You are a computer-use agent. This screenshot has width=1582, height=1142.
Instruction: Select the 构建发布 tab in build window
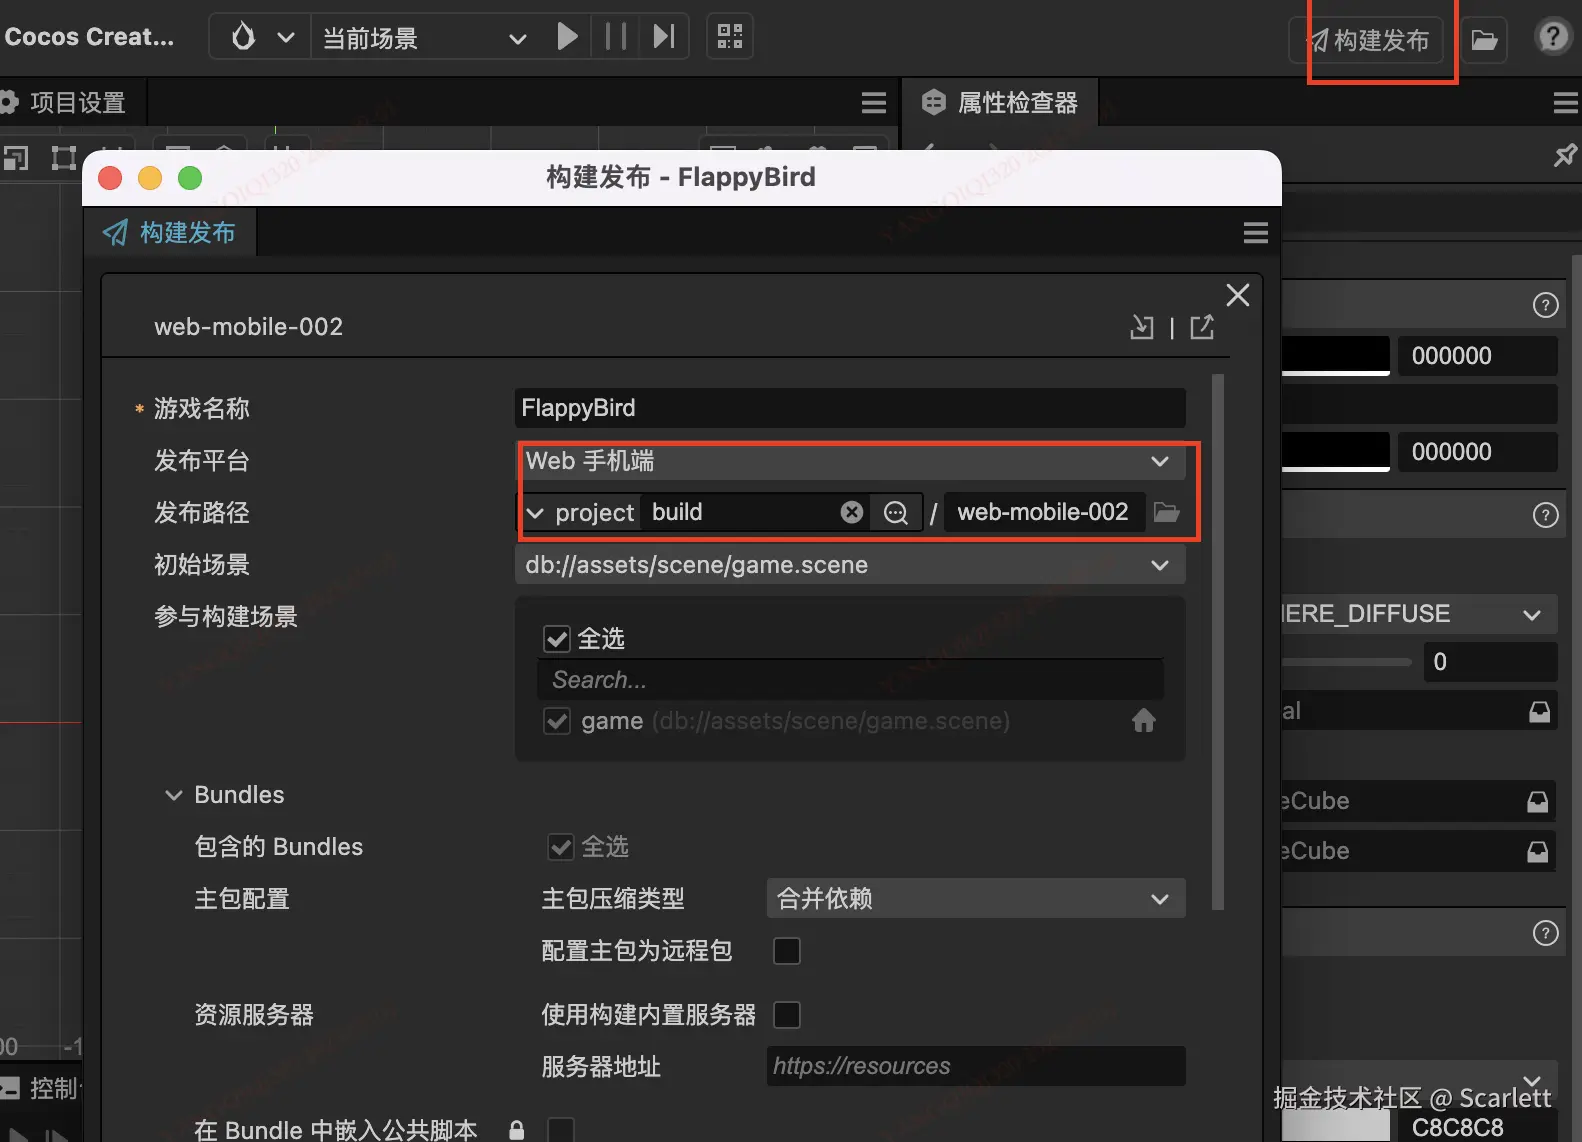[x=170, y=232]
